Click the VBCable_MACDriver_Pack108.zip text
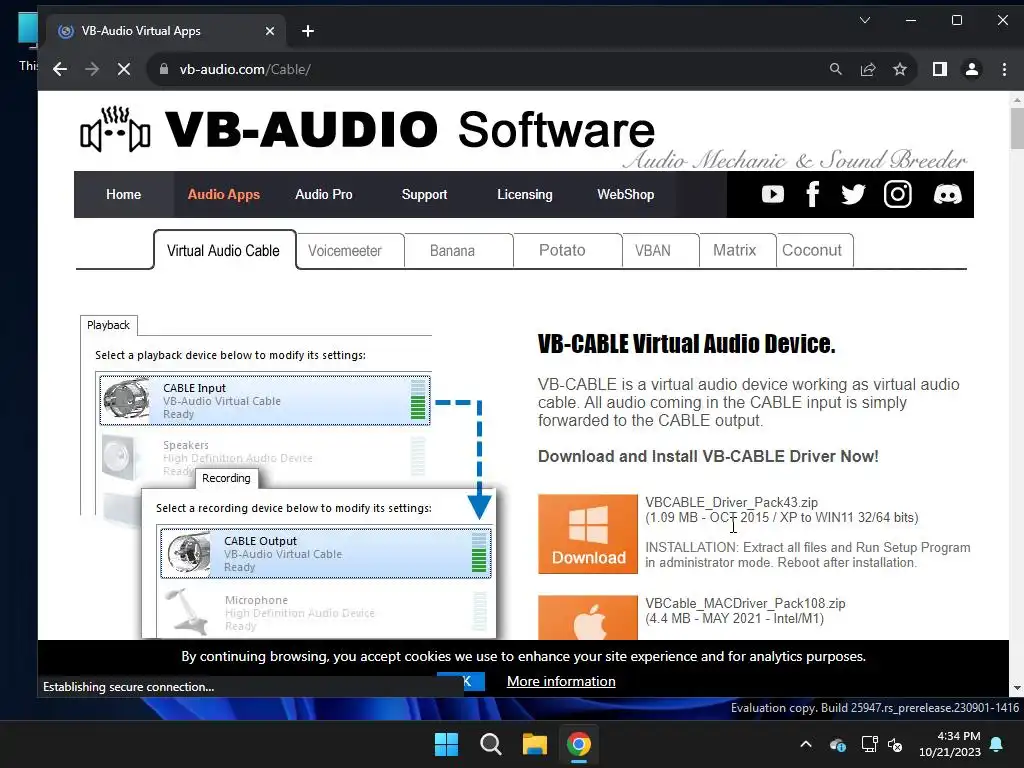 click(745, 603)
